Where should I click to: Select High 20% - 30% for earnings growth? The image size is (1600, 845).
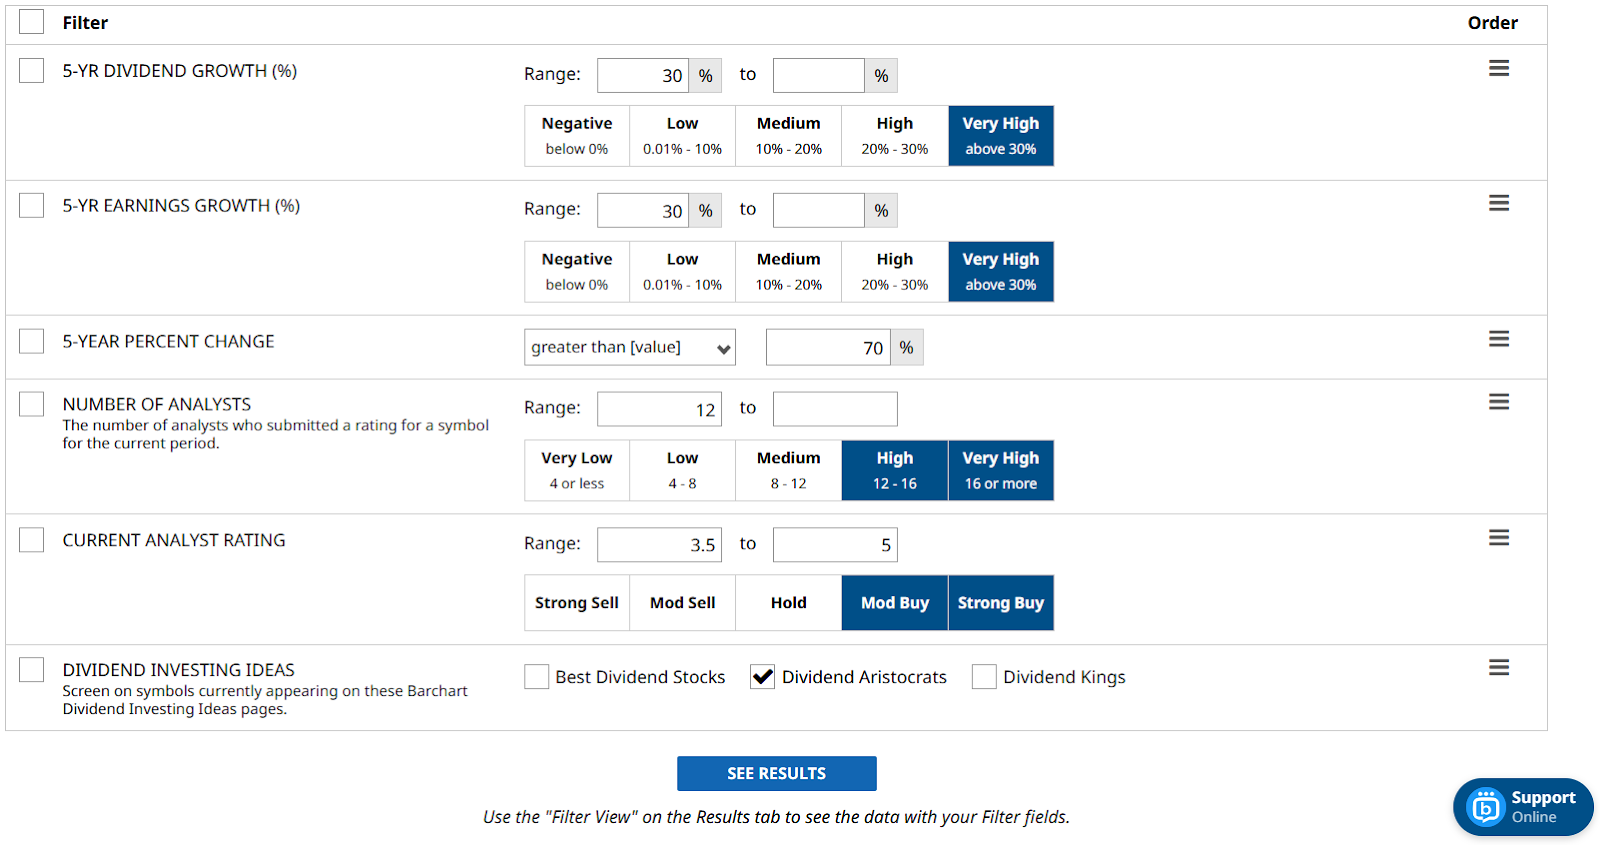[894, 271]
